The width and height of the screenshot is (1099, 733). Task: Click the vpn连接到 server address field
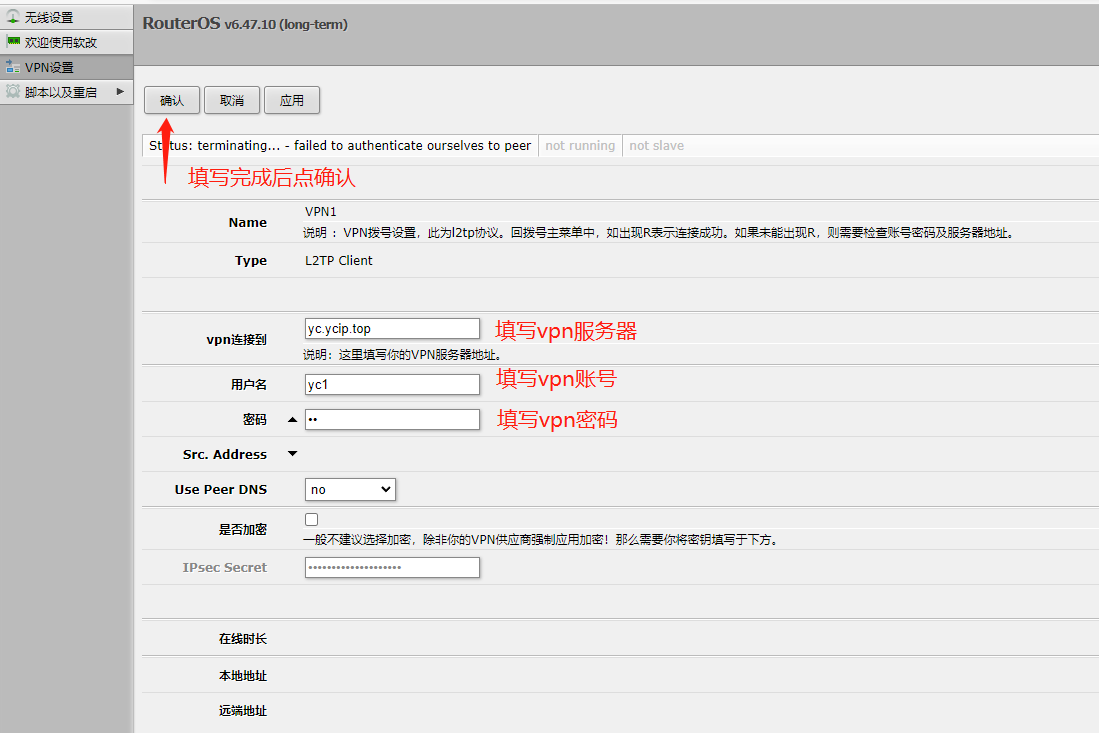pos(392,328)
